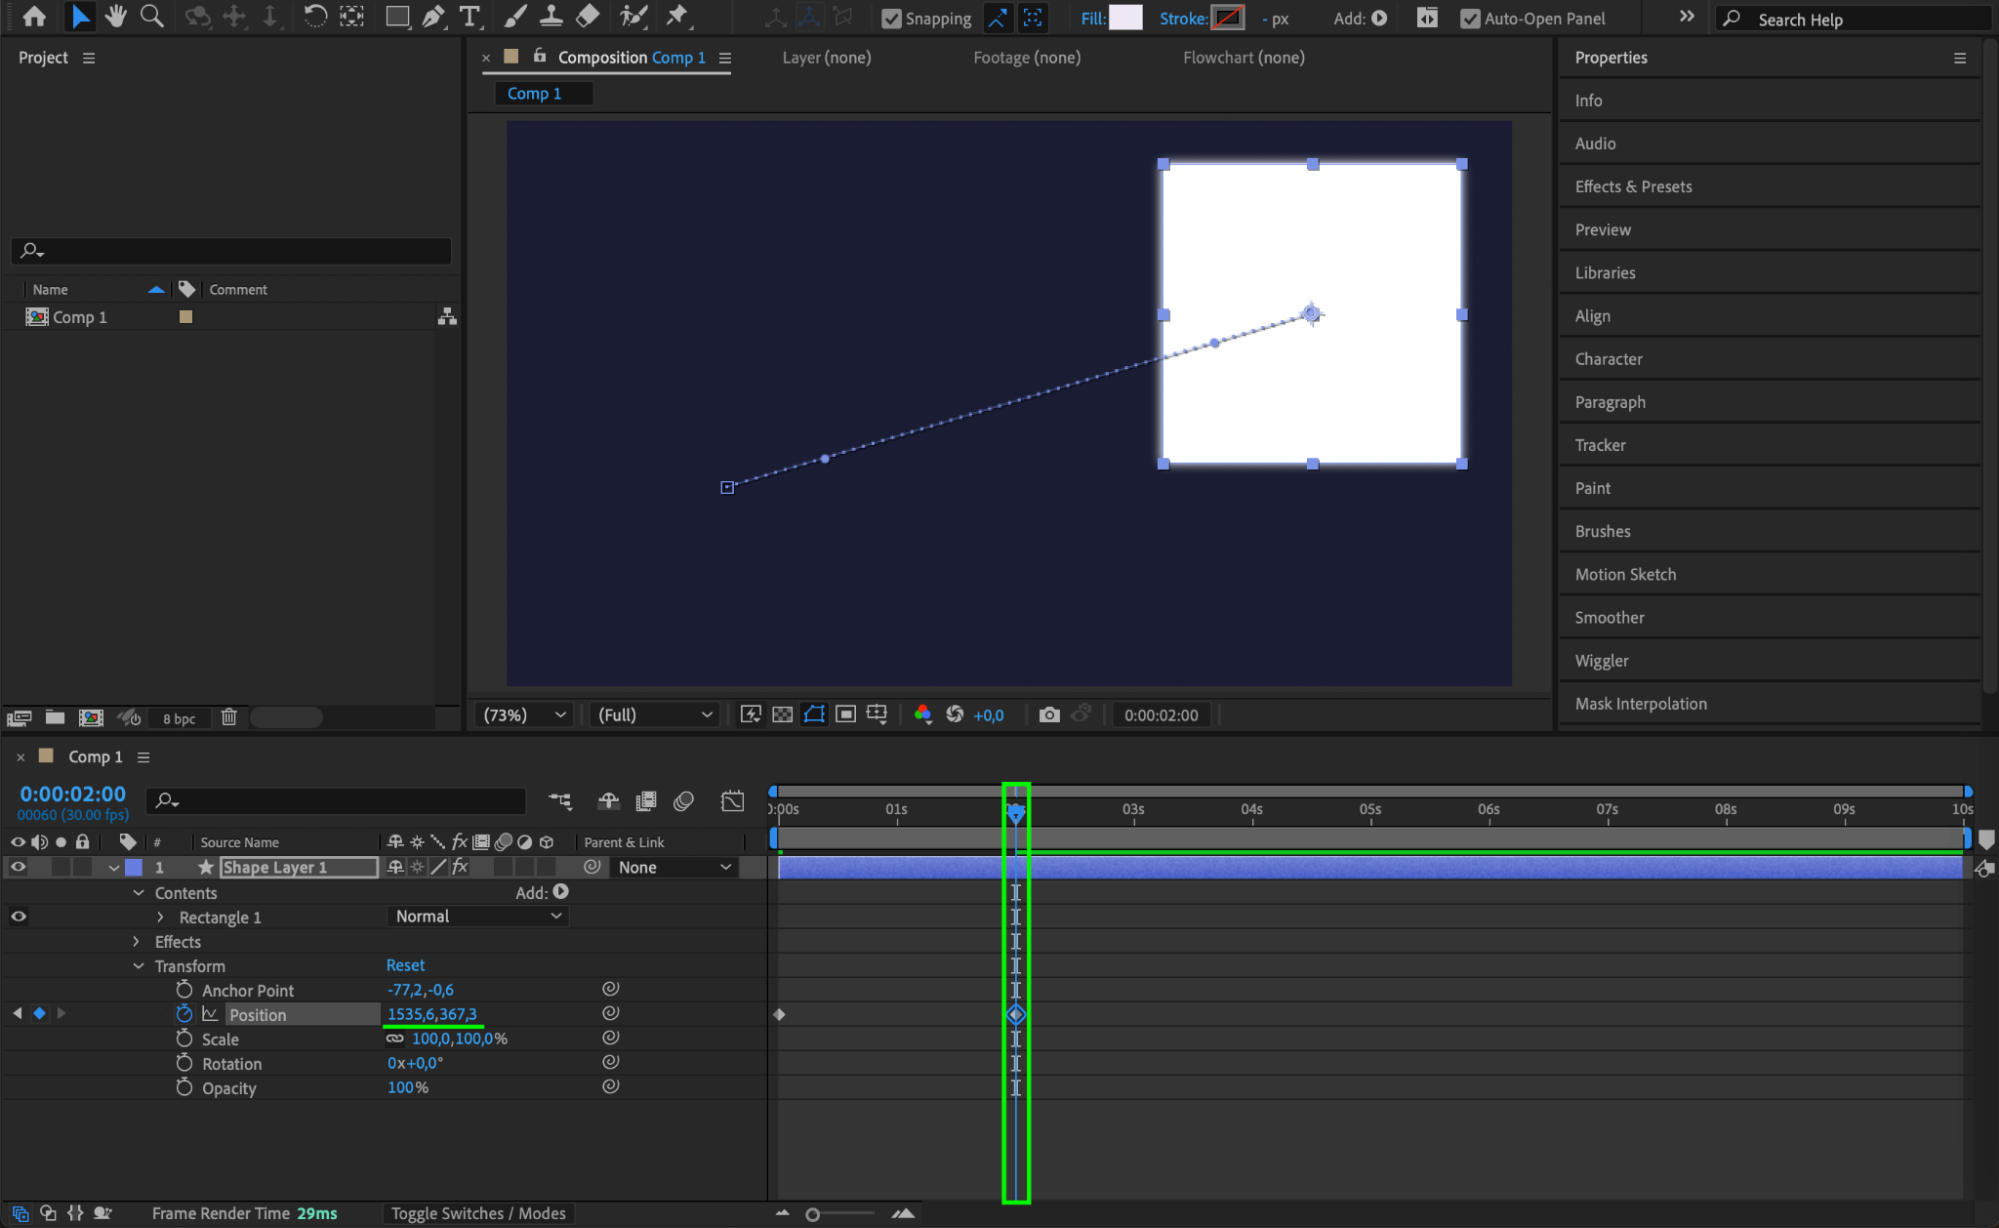
Task: Select the Pen tool in the toolbar
Action: 433,16
